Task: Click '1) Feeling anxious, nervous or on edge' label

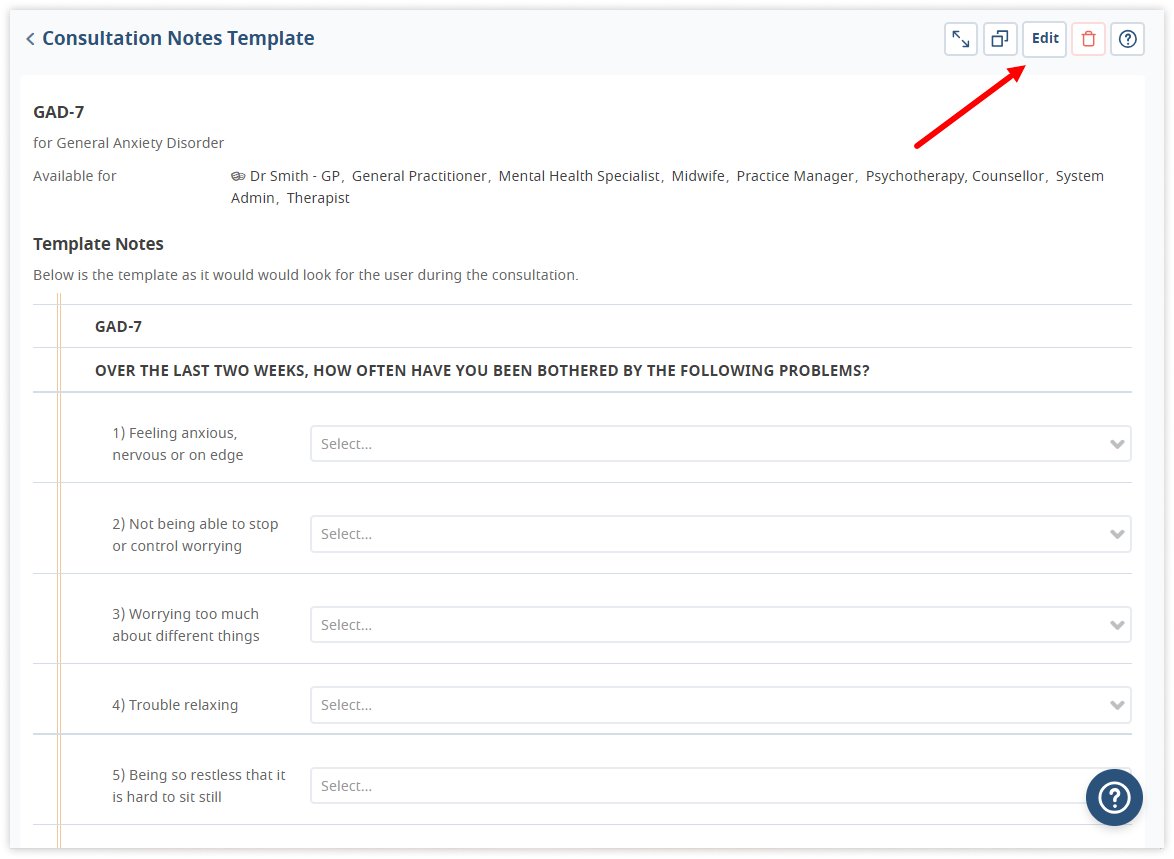Action: (x=178, y=444)
